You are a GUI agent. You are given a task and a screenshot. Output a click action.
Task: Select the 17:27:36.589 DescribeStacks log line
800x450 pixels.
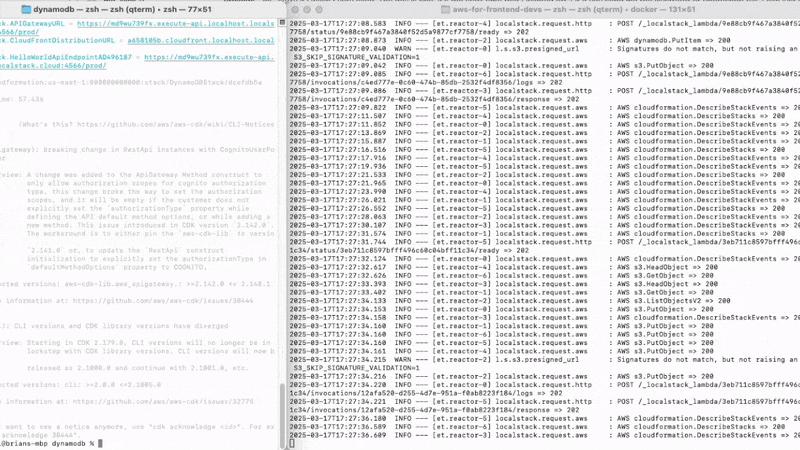coord(537,427)
